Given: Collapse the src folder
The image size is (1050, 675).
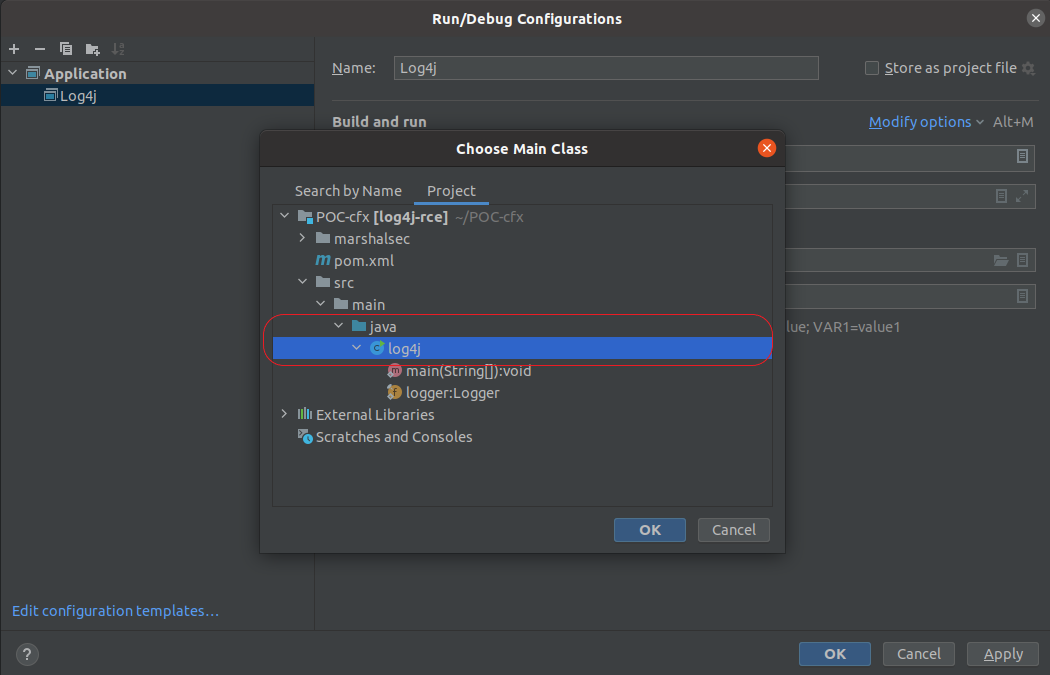Looking at the screenshot, I should coord(303,282).
